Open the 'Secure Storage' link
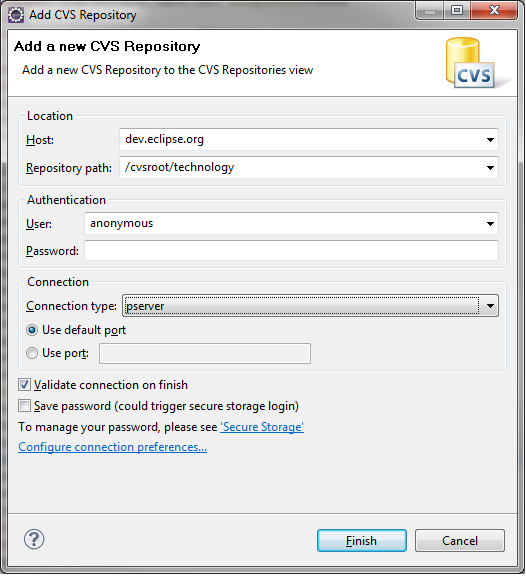The image size is (526, 576). pyautogui.click(x=262, y=427)
